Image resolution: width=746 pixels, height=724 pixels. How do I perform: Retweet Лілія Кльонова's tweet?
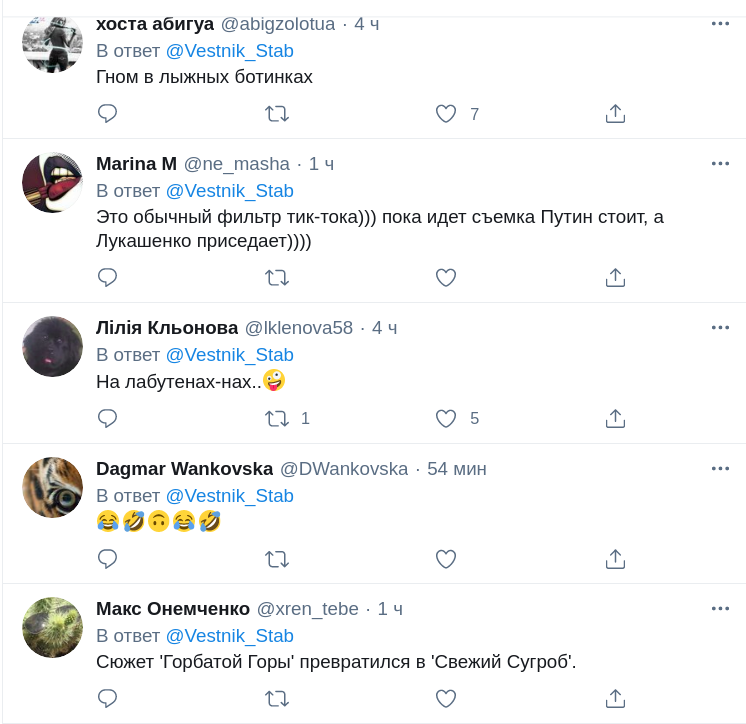(277, 418)
